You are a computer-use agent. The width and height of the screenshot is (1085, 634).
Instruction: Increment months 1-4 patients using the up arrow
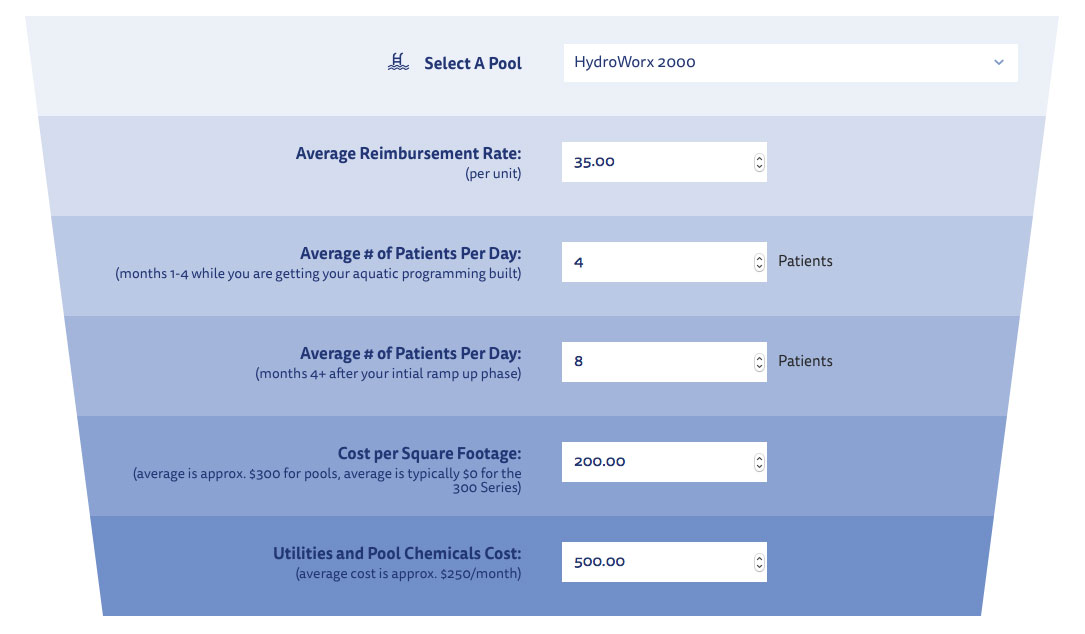pyautogui.click(x=759, y=258)
